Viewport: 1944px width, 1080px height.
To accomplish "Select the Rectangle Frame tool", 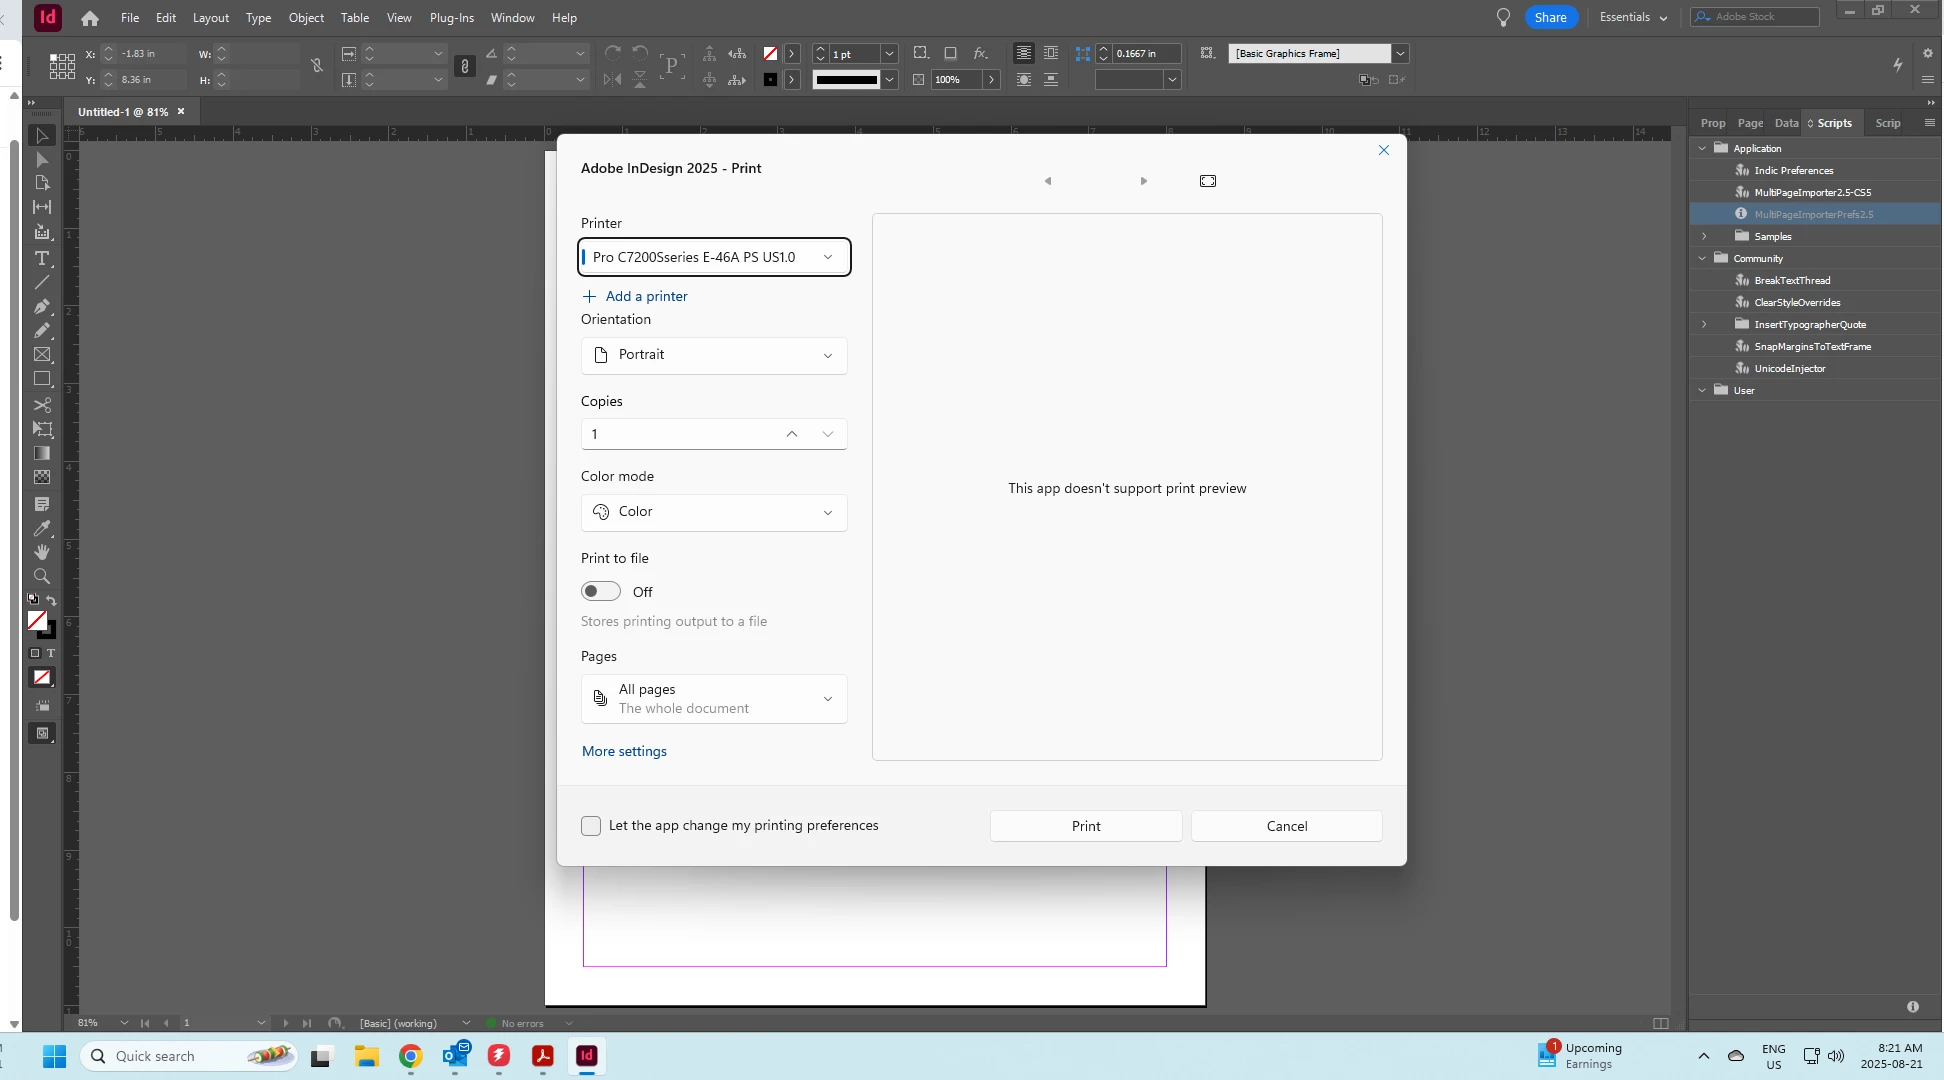I will click(x=42, y=355).
